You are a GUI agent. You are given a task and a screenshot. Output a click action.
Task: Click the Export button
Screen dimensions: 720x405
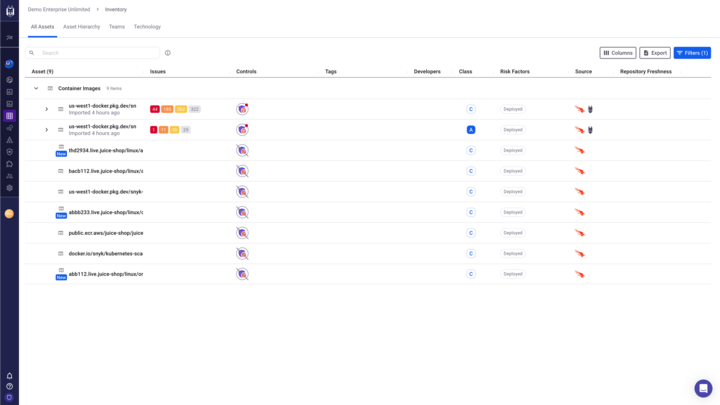[655, 53]
